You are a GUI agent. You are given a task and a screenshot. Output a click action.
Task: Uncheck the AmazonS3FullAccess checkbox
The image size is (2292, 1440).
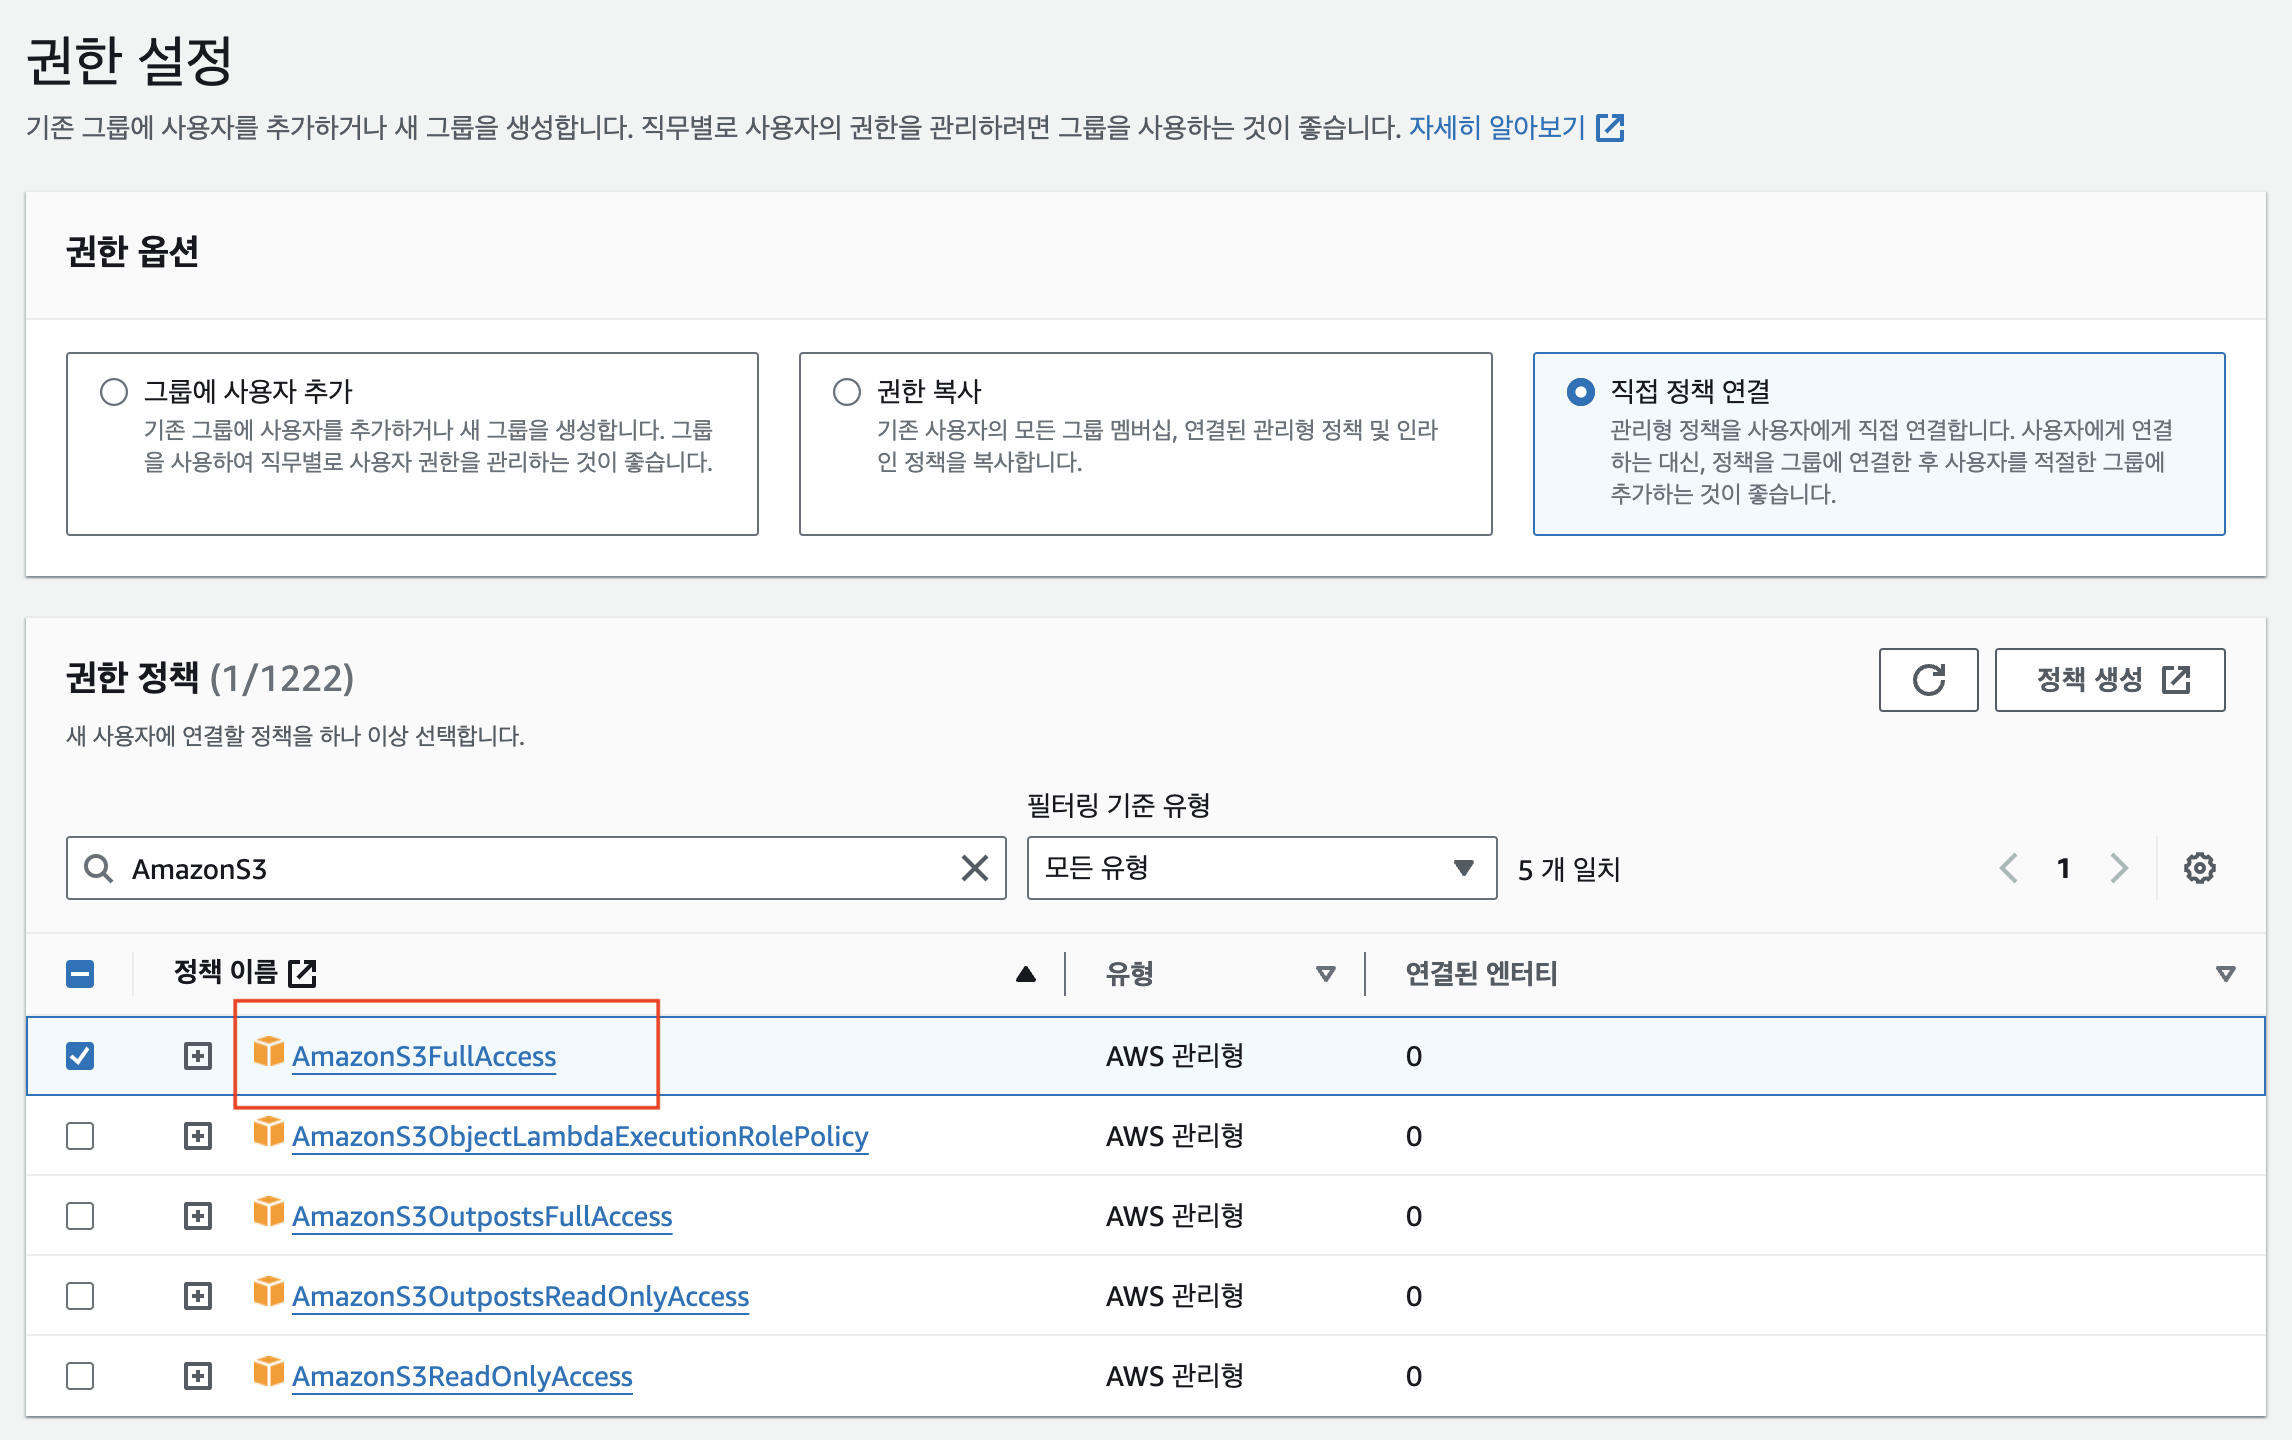(x=80, y=1056)
